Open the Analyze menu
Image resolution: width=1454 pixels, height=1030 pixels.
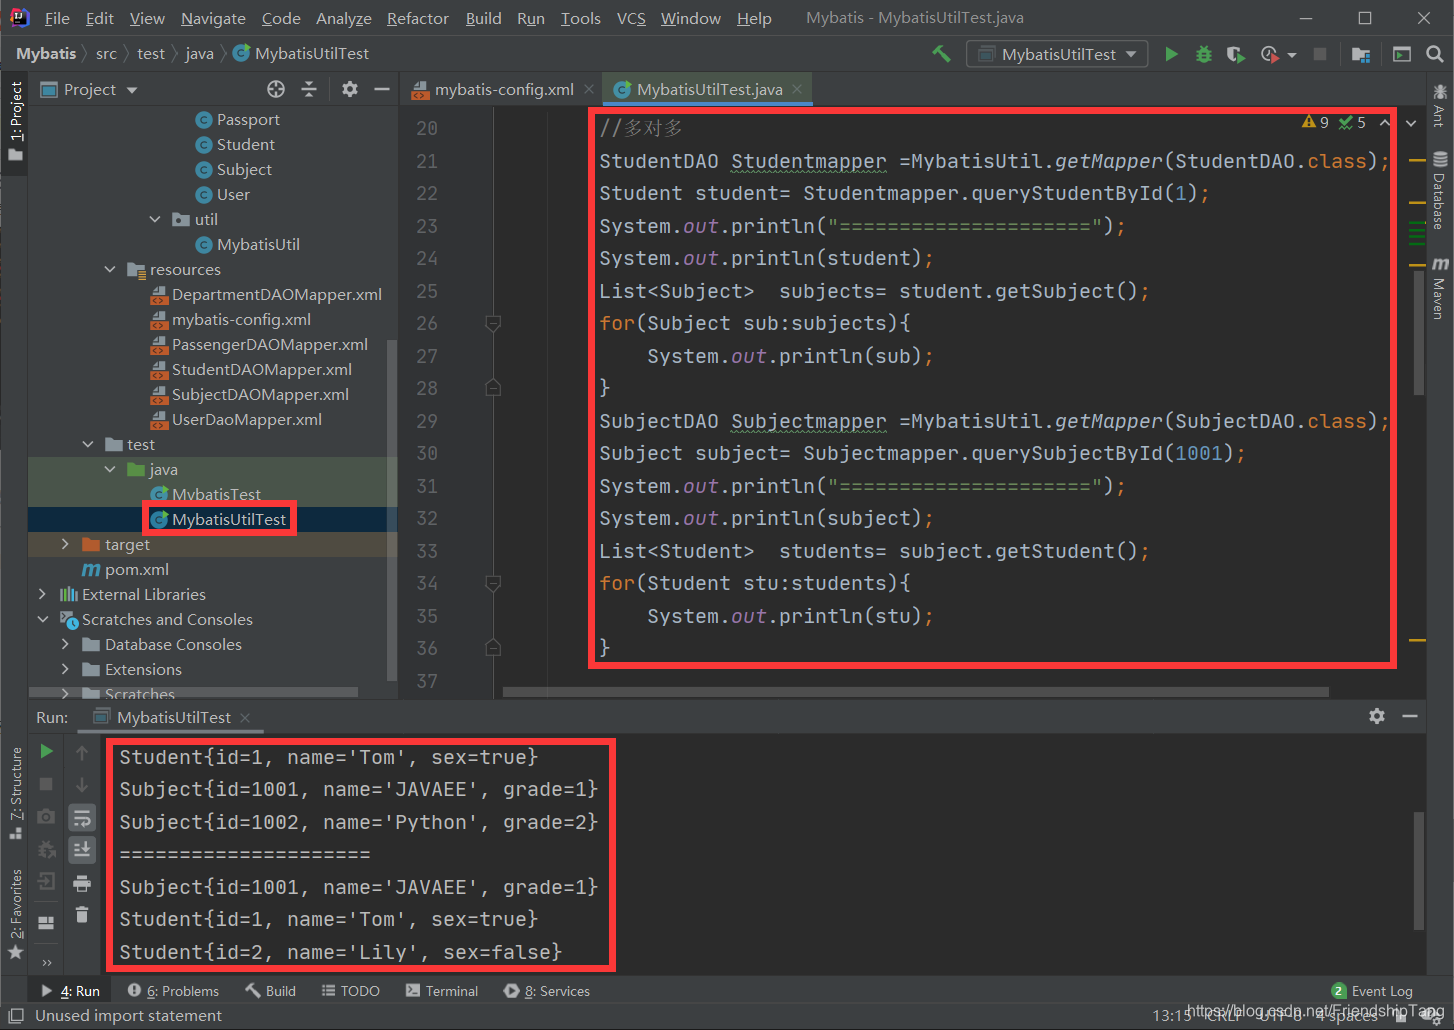[343, 18]
